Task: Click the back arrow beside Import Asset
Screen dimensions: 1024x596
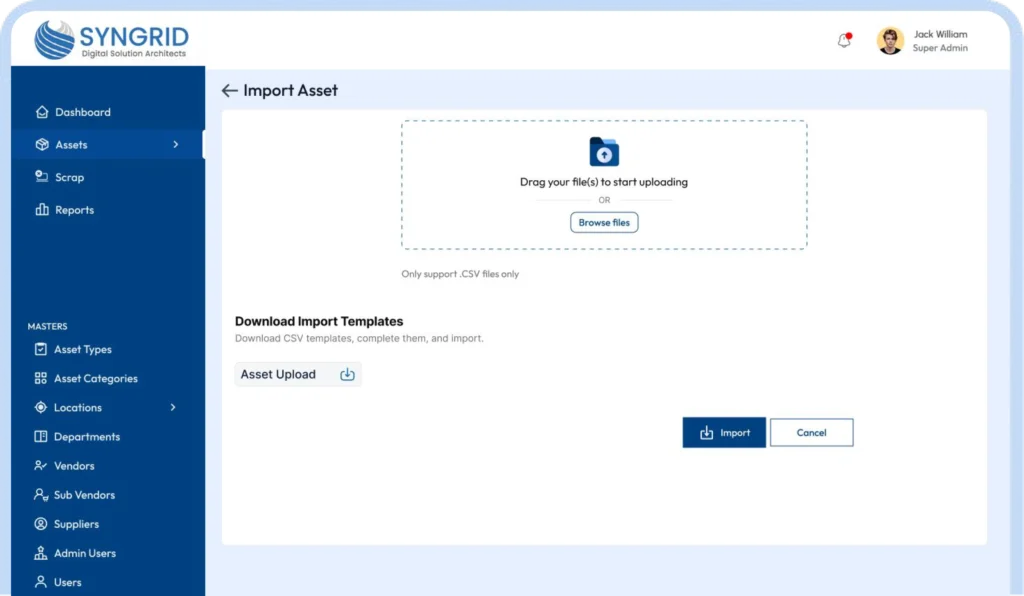Action: 229,91
